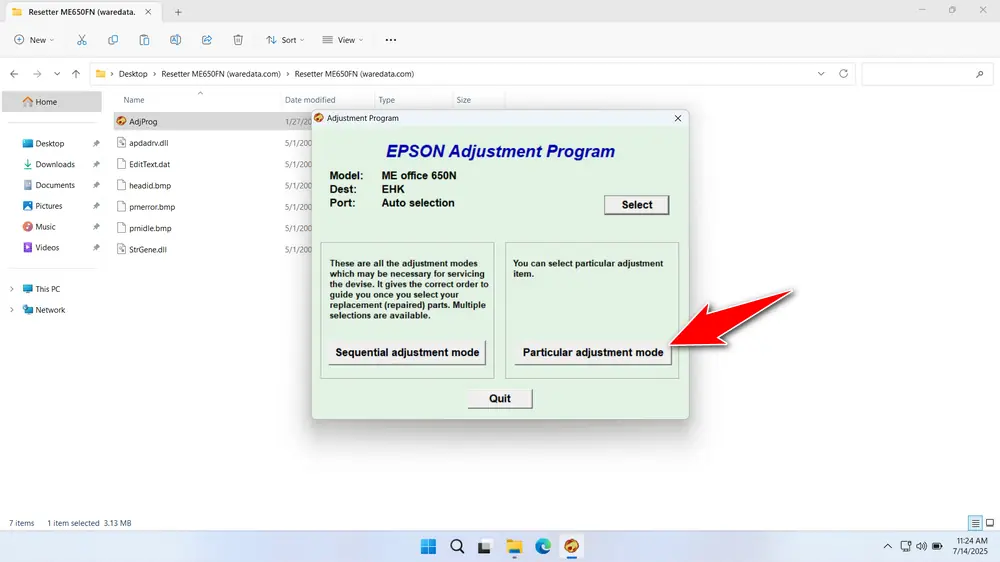Open the Sort dropdown

285,40
